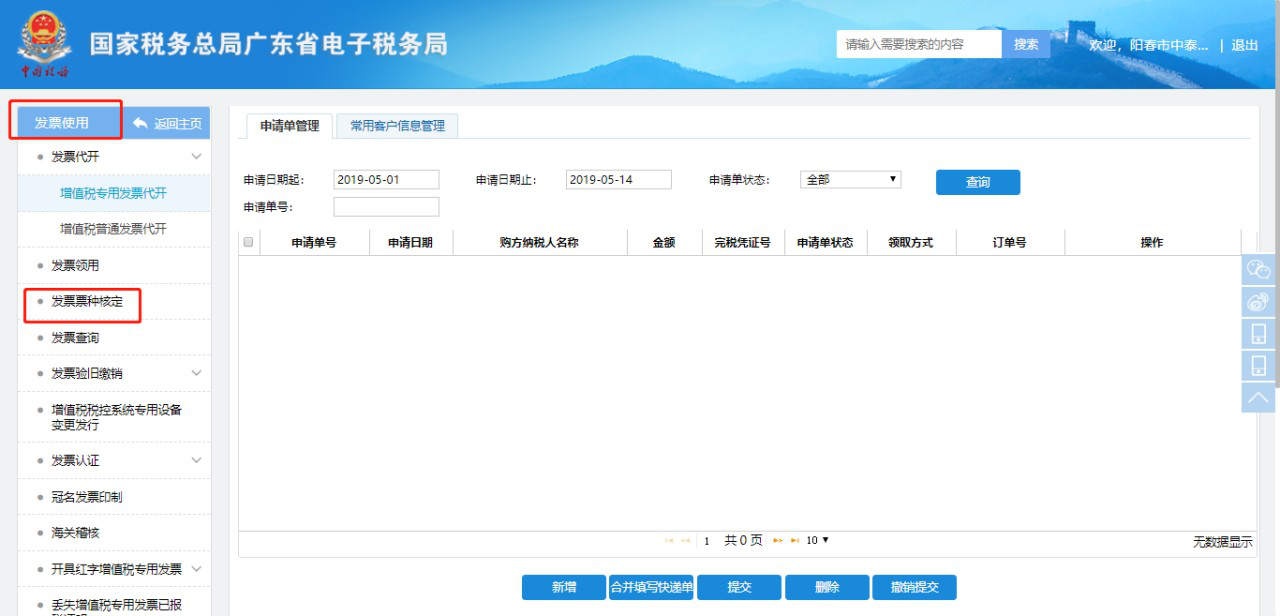The height and width of the screenshot is (616, 1280).
Task: Click the 购方纳税人名称 column header
Action: [540, 242]
